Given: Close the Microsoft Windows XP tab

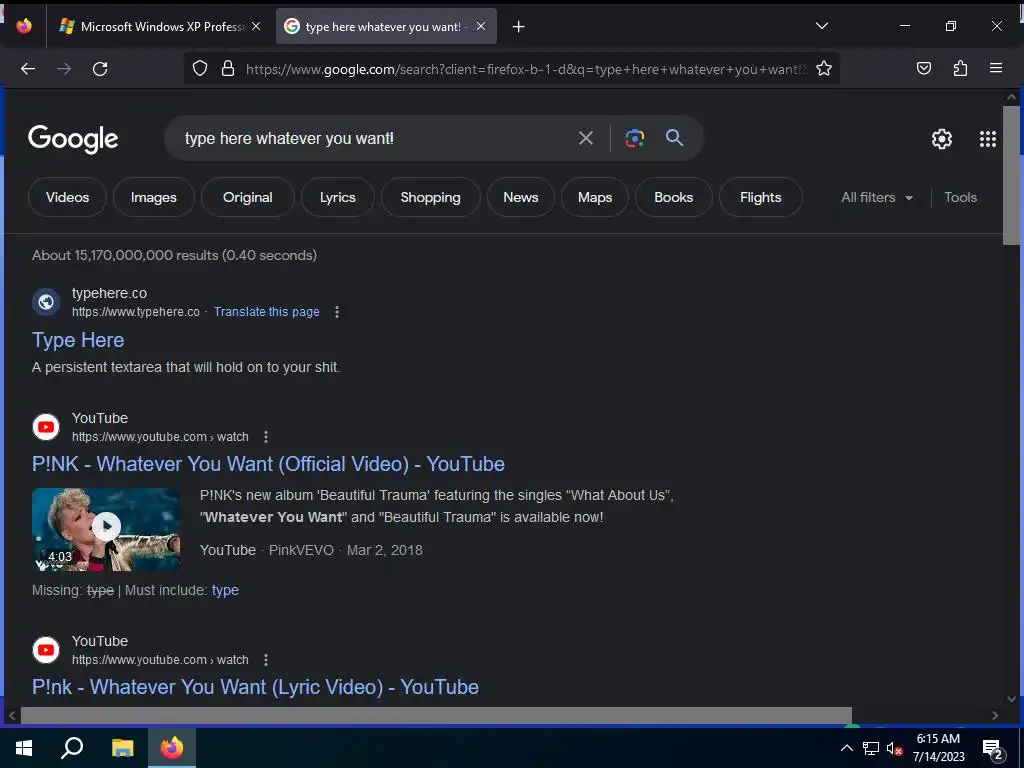Looking at the screenshot, I should (x=256, y=26).
